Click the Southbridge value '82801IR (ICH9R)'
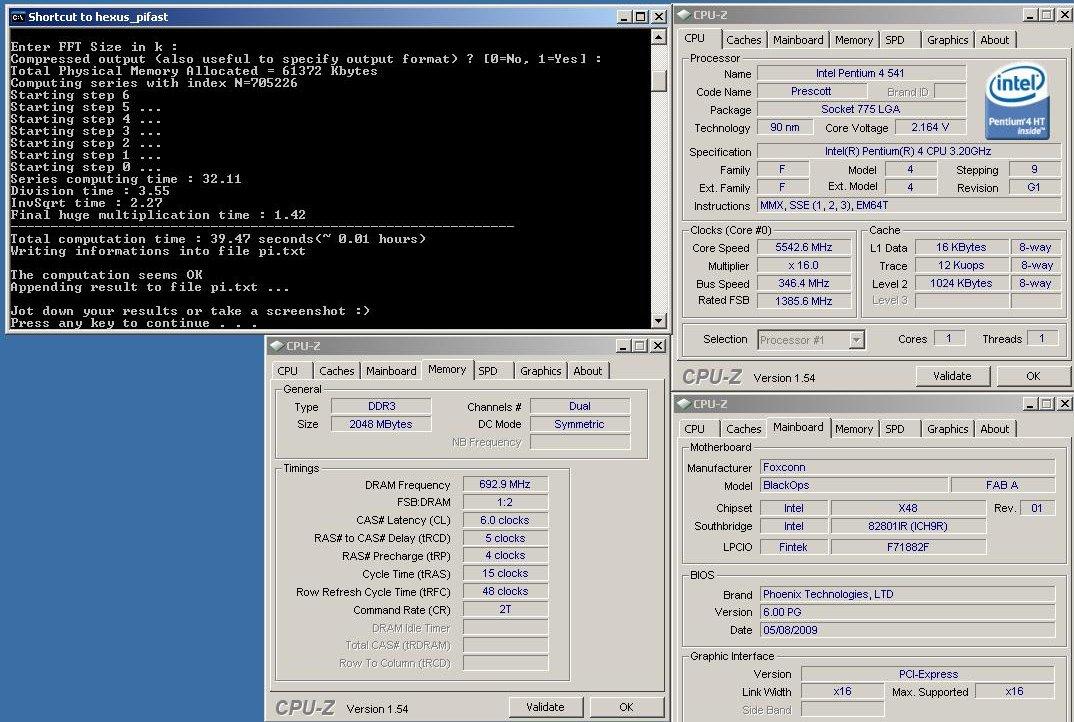This screenshot has height=722, width=1074. [908, 526]
